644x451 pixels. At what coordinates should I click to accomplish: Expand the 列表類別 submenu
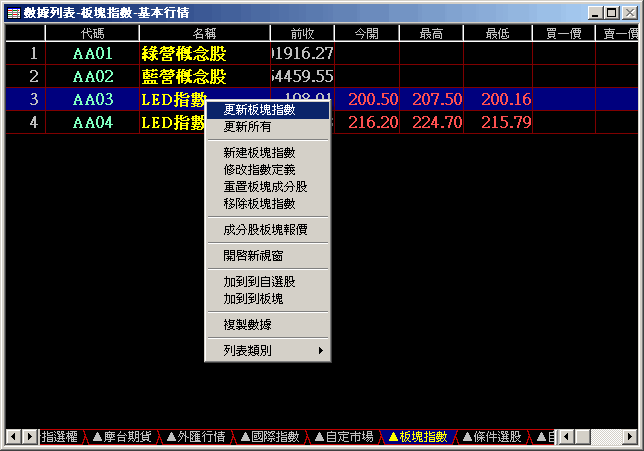(x=267, y=350)
